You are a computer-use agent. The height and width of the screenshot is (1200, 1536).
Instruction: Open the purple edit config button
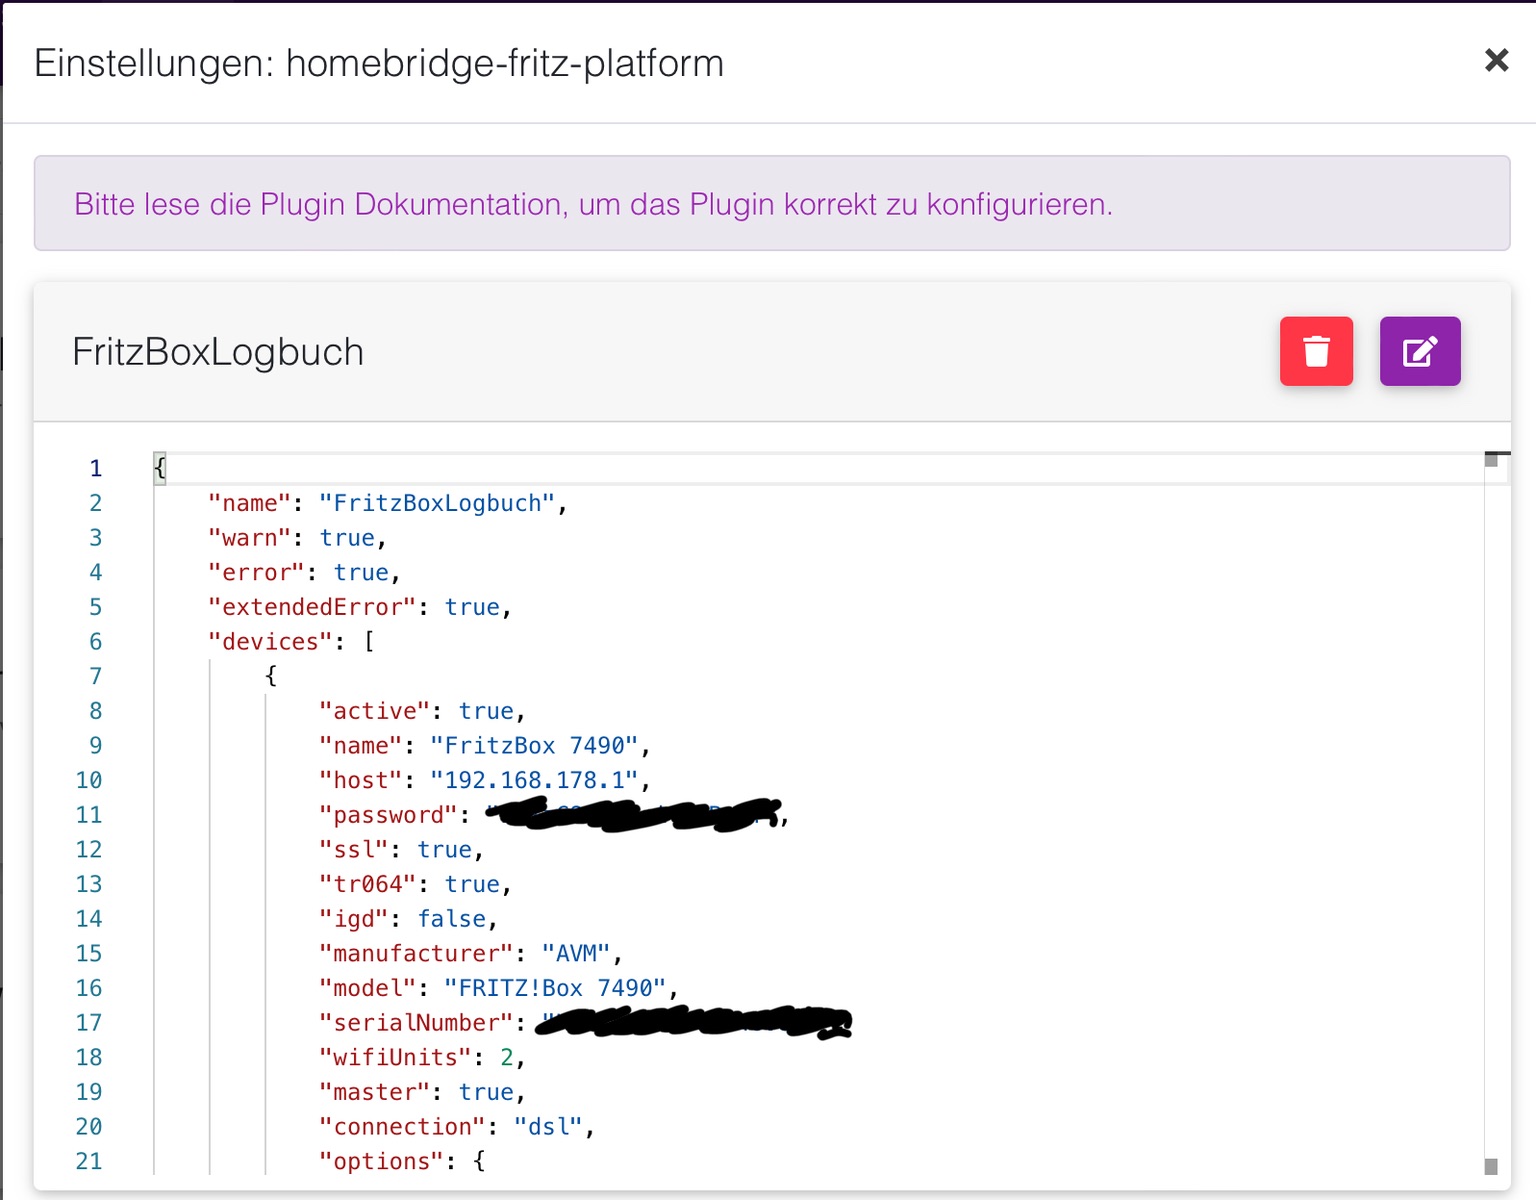pos(1420,351)
